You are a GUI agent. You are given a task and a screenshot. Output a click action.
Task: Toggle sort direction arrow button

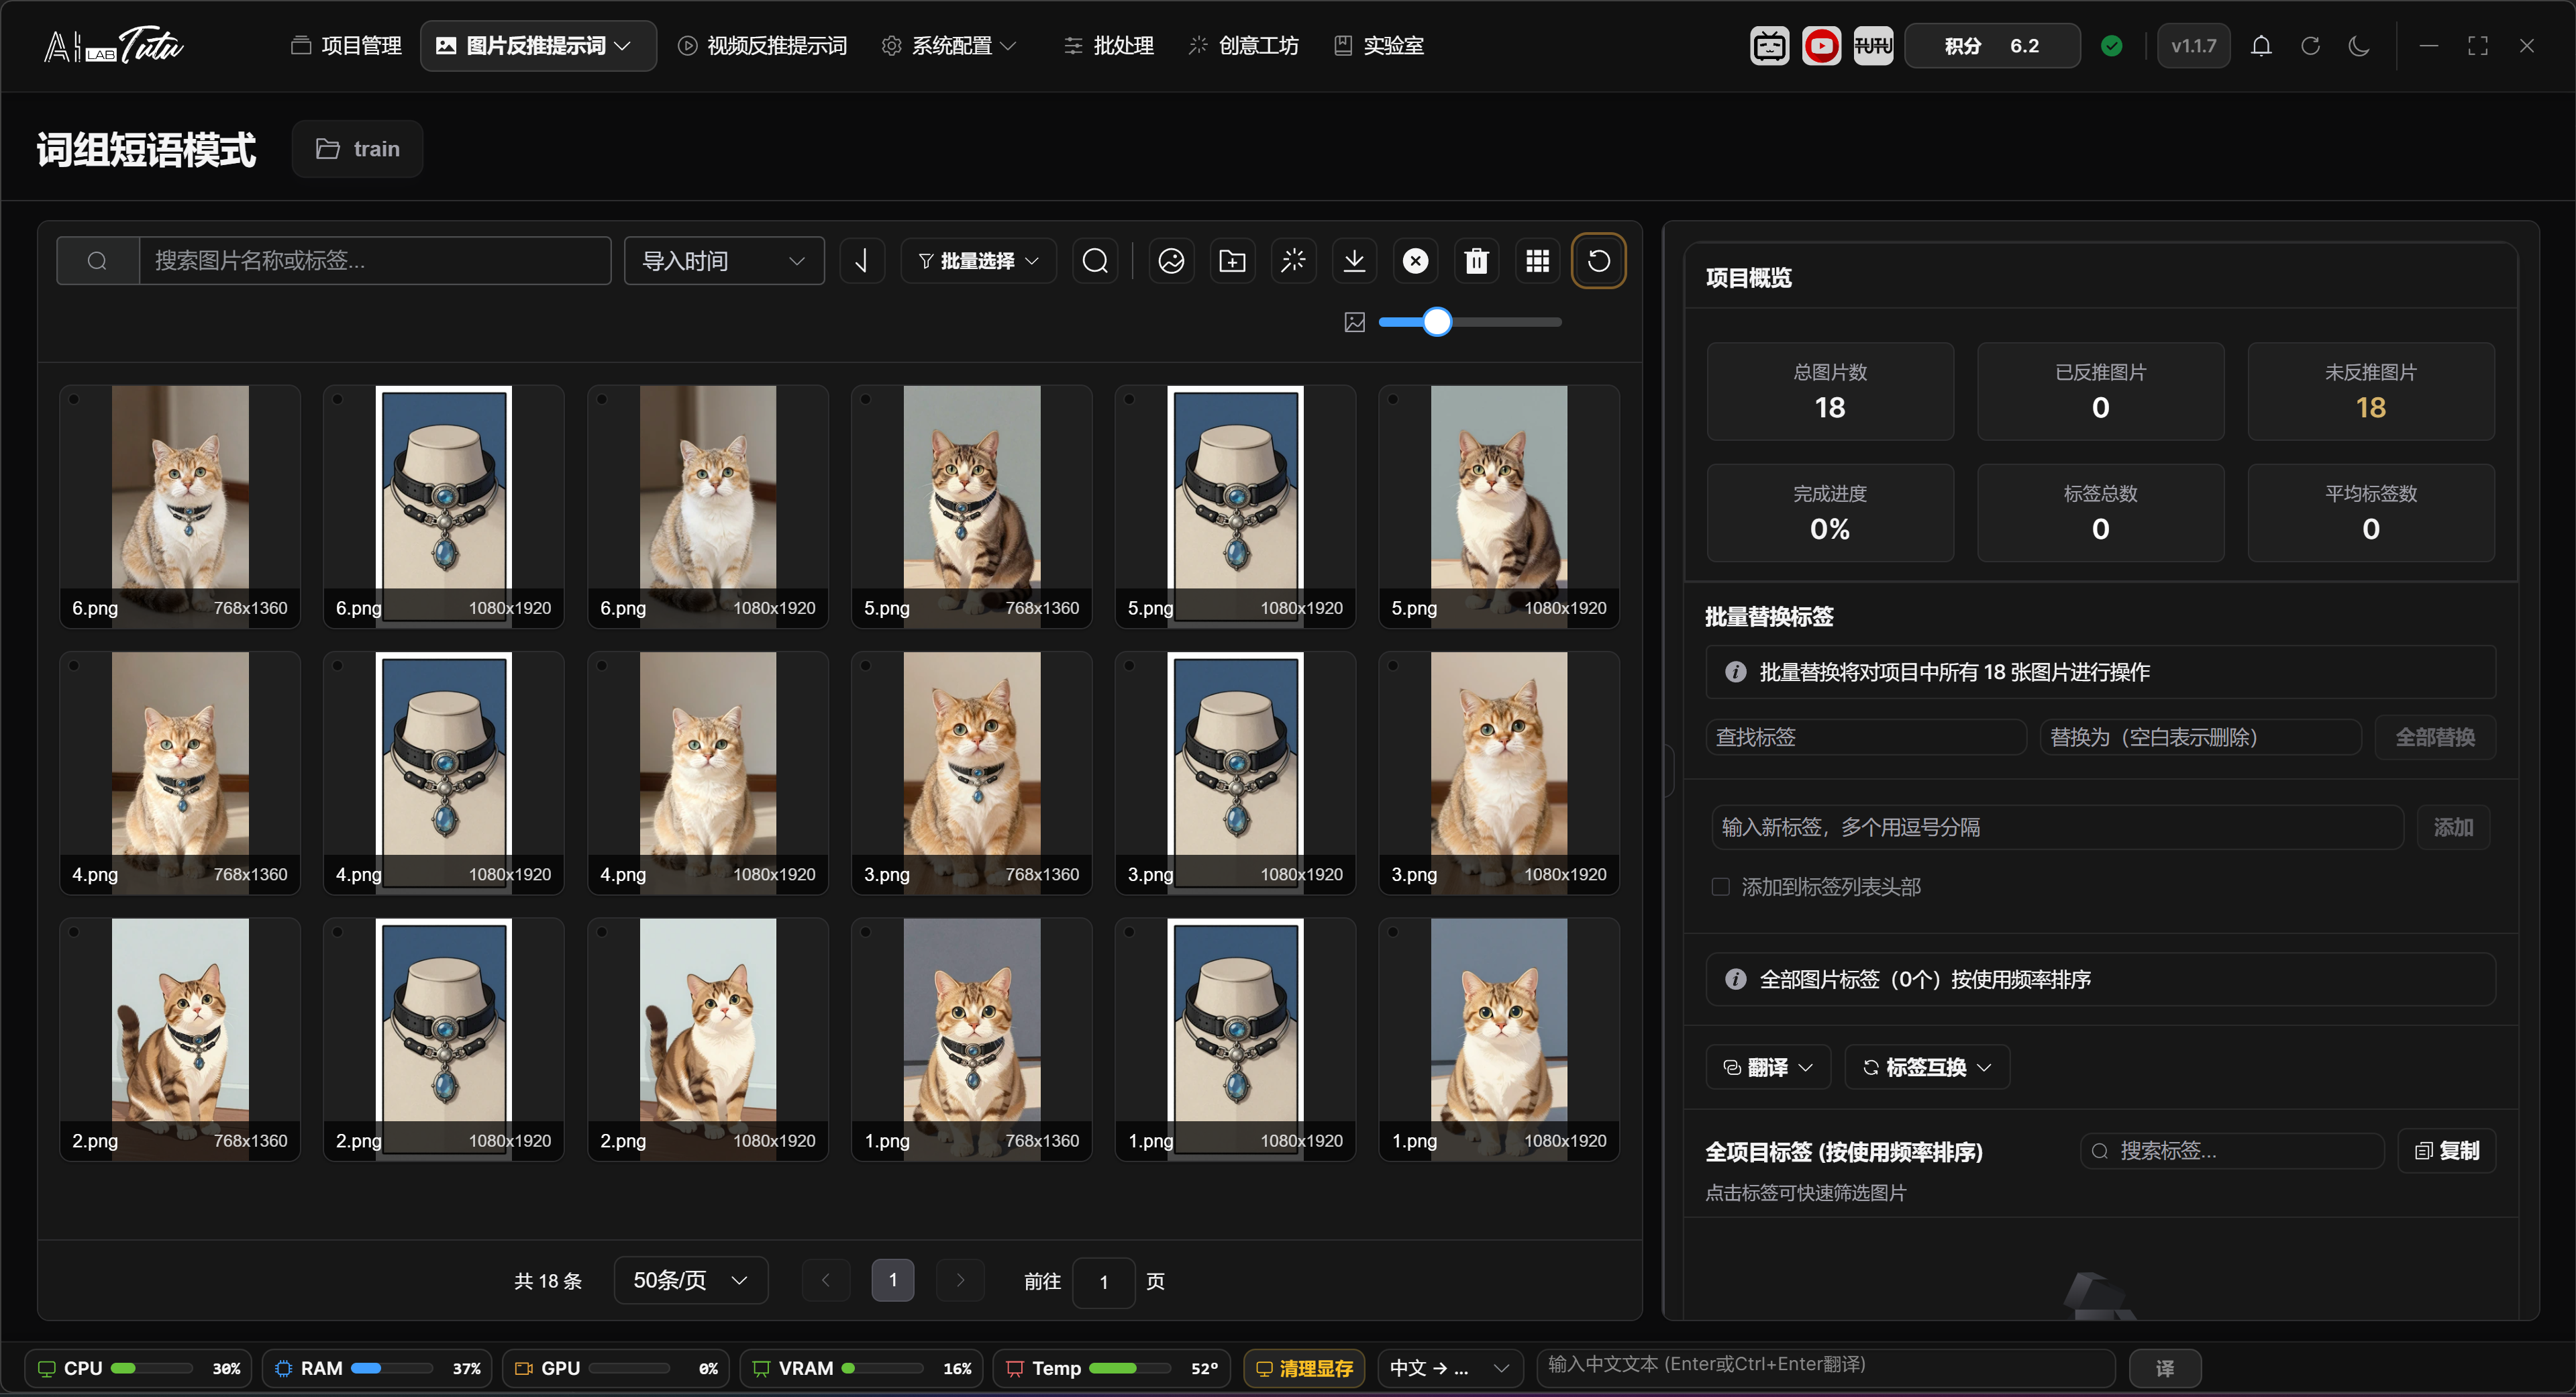pyautogui.click(x=862, y=261)
